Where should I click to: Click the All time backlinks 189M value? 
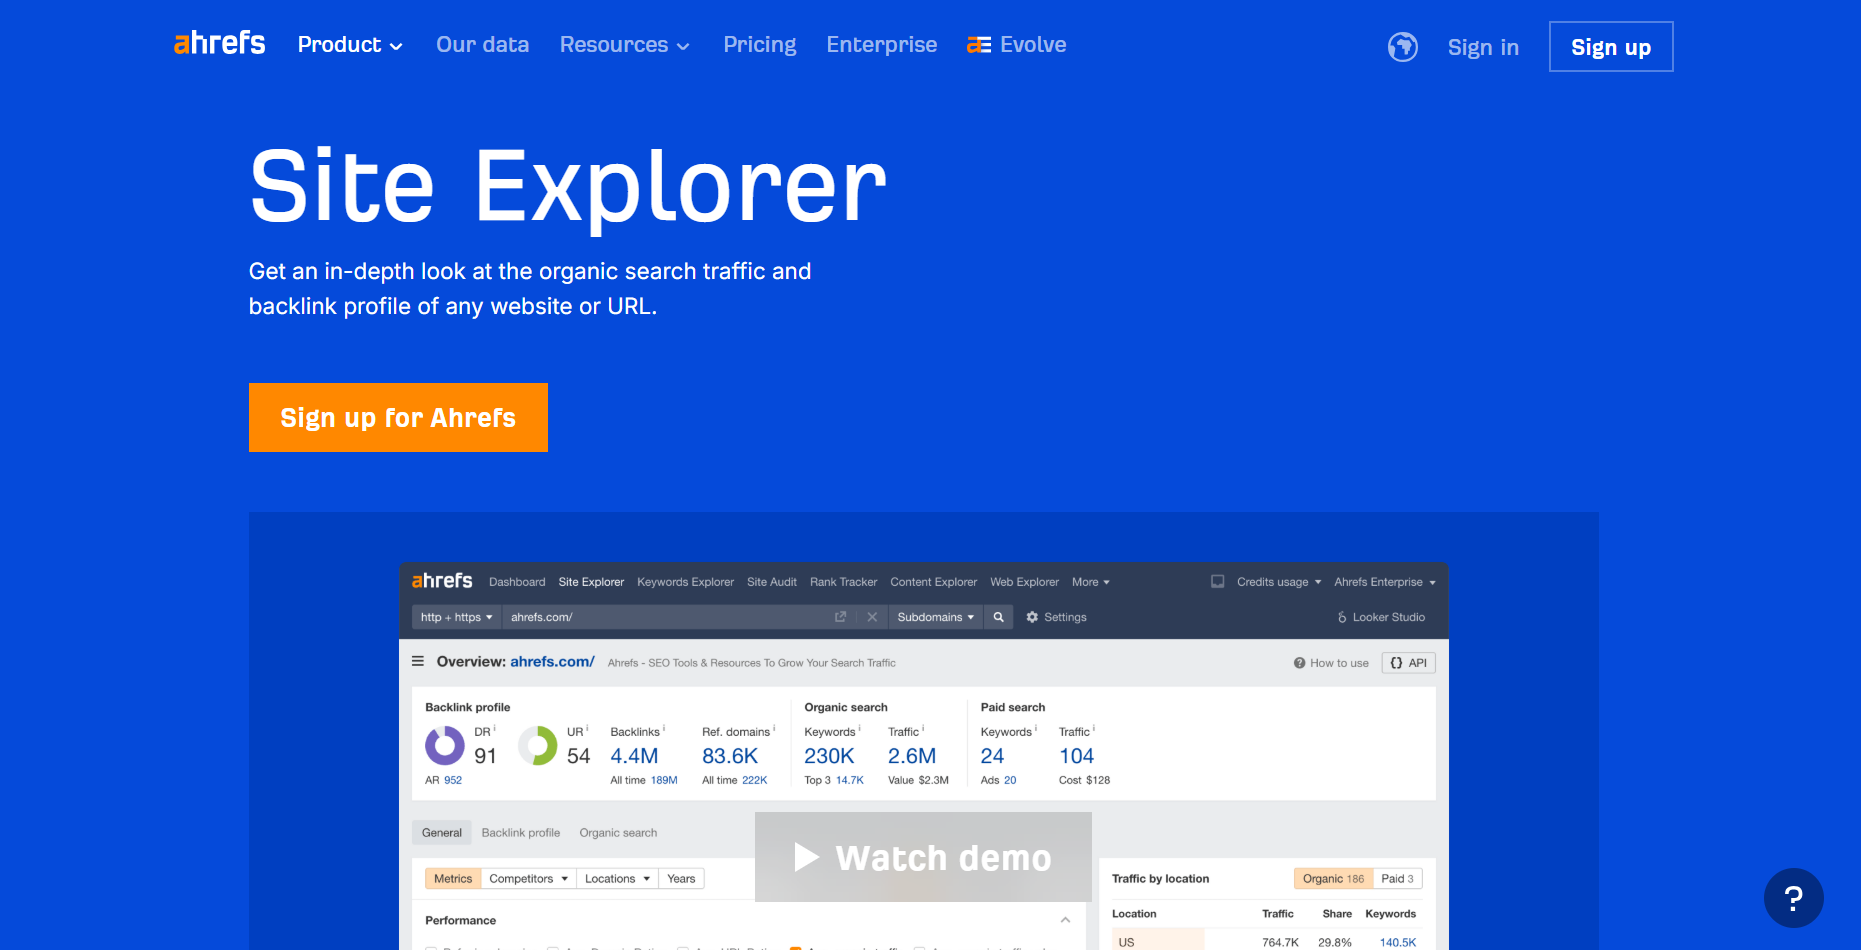tap(664, 780)
